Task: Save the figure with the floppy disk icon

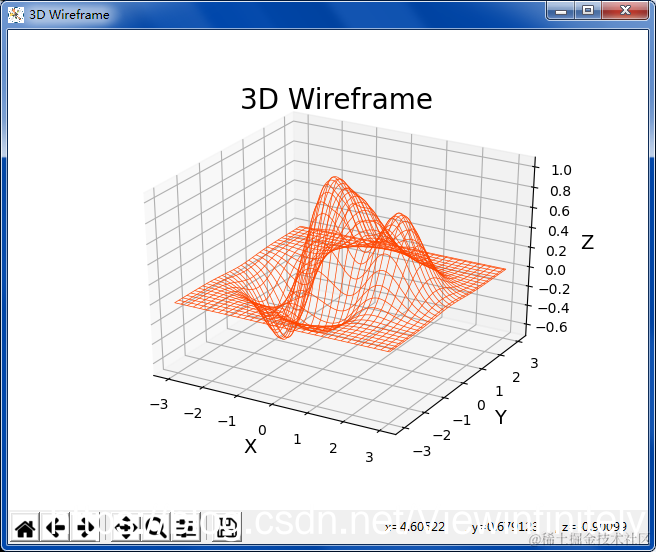Action: coord(227,527)
